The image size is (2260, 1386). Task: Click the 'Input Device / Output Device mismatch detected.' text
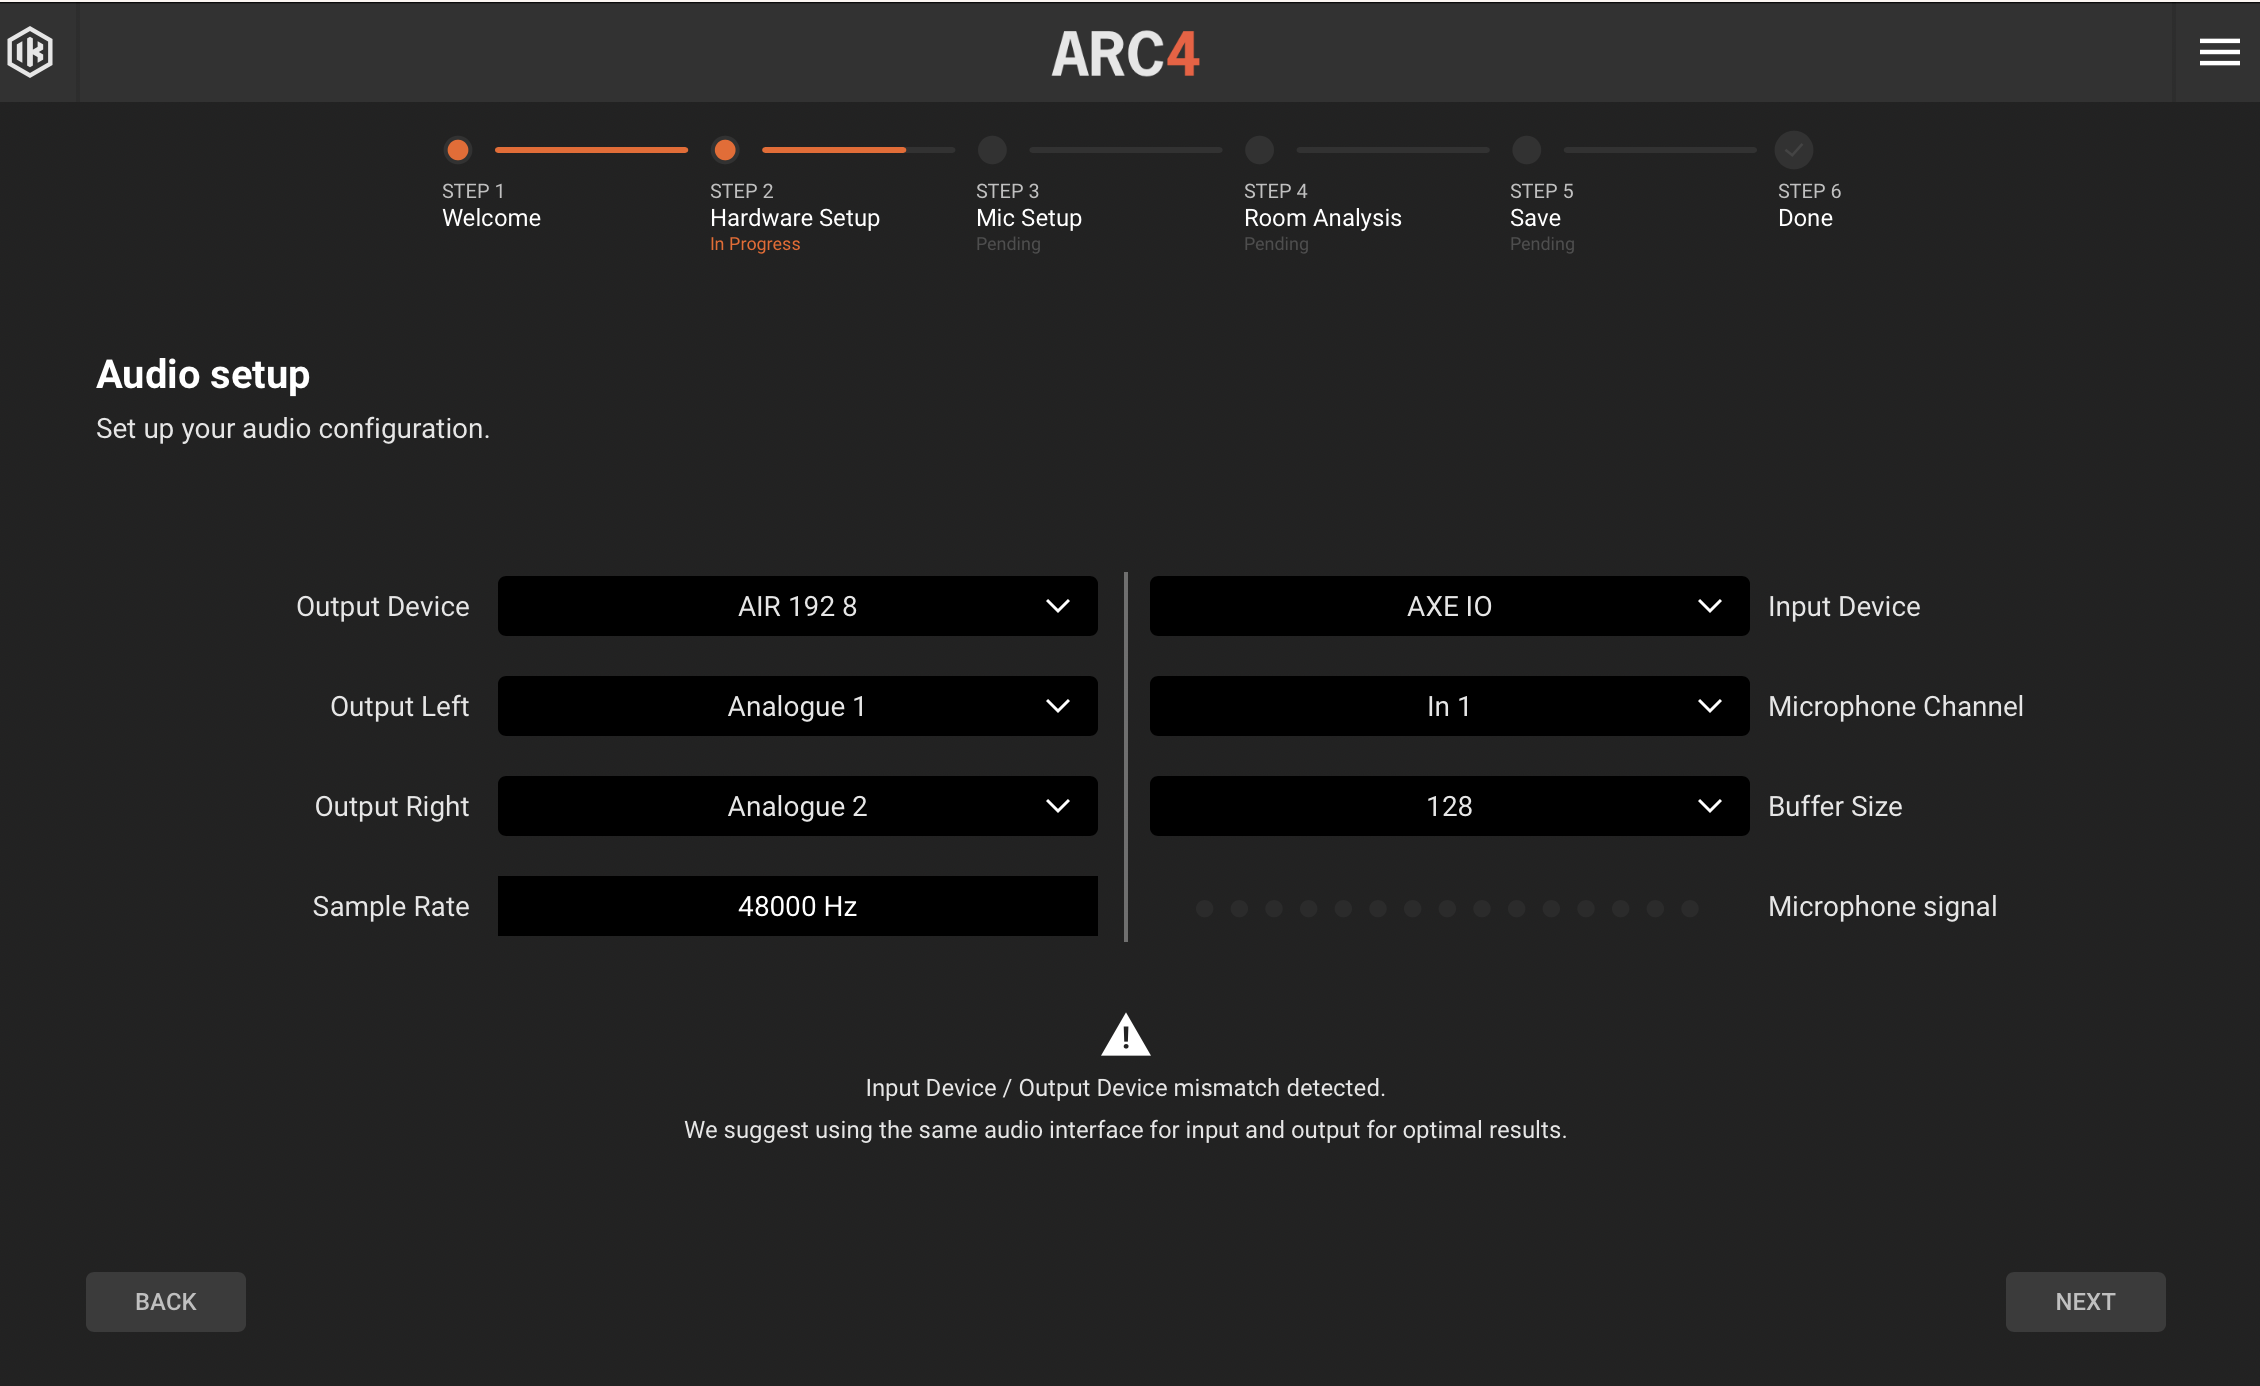click(1125, 1088)
